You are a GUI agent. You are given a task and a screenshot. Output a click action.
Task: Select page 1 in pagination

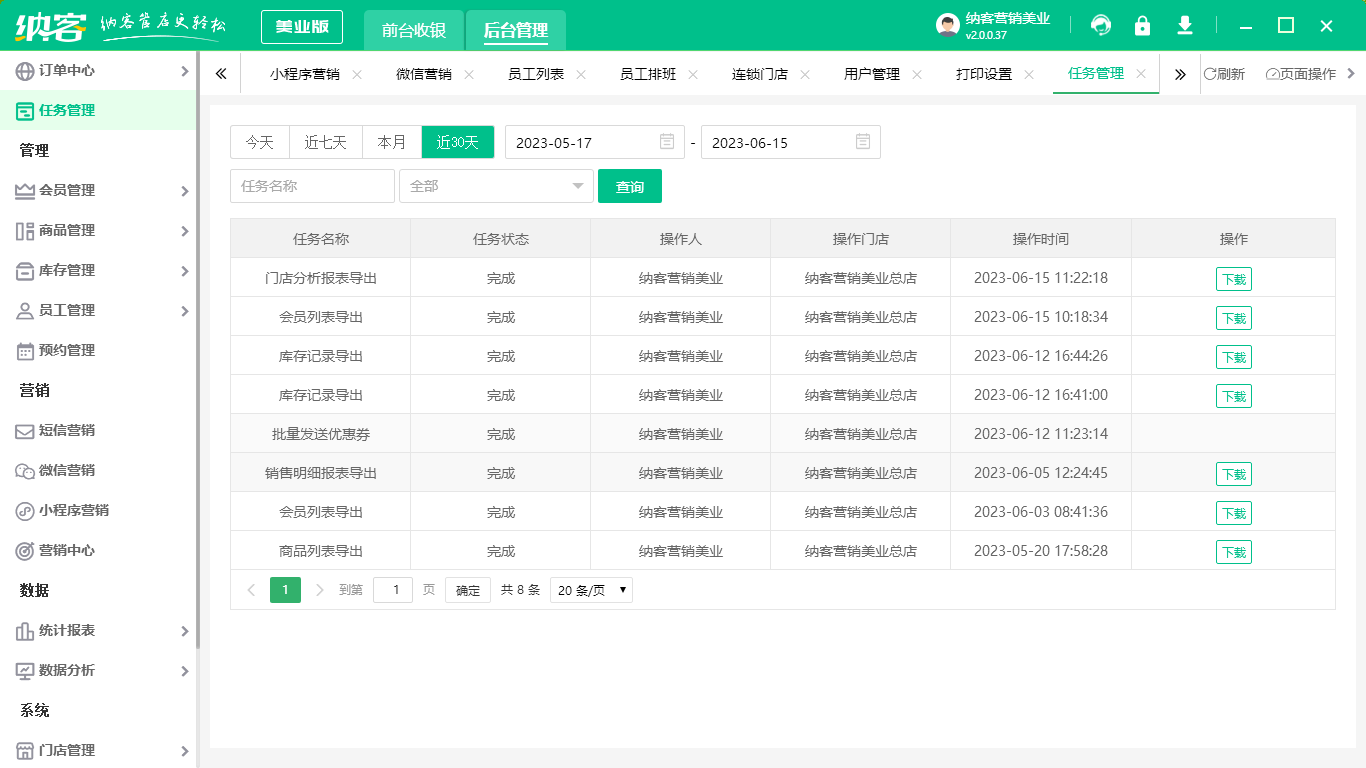tap(285, 590)
